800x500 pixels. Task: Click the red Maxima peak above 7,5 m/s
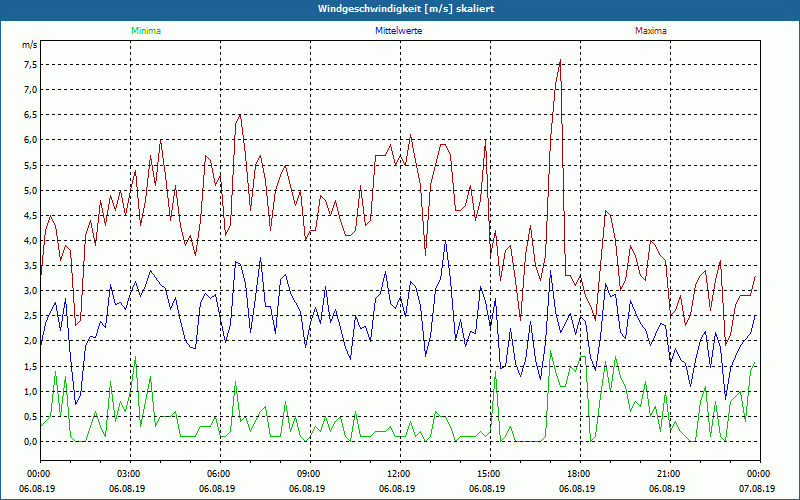tap(560, 60)
